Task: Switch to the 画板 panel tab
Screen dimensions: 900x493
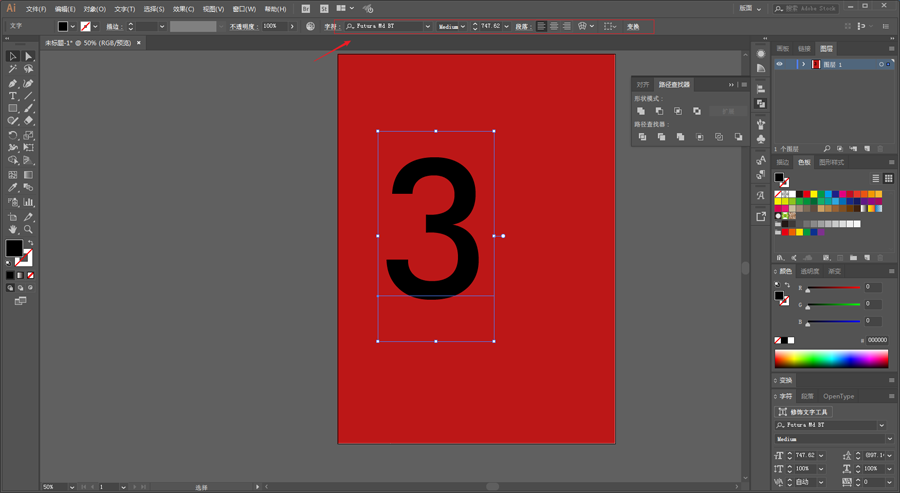Action: coord(783,49)
